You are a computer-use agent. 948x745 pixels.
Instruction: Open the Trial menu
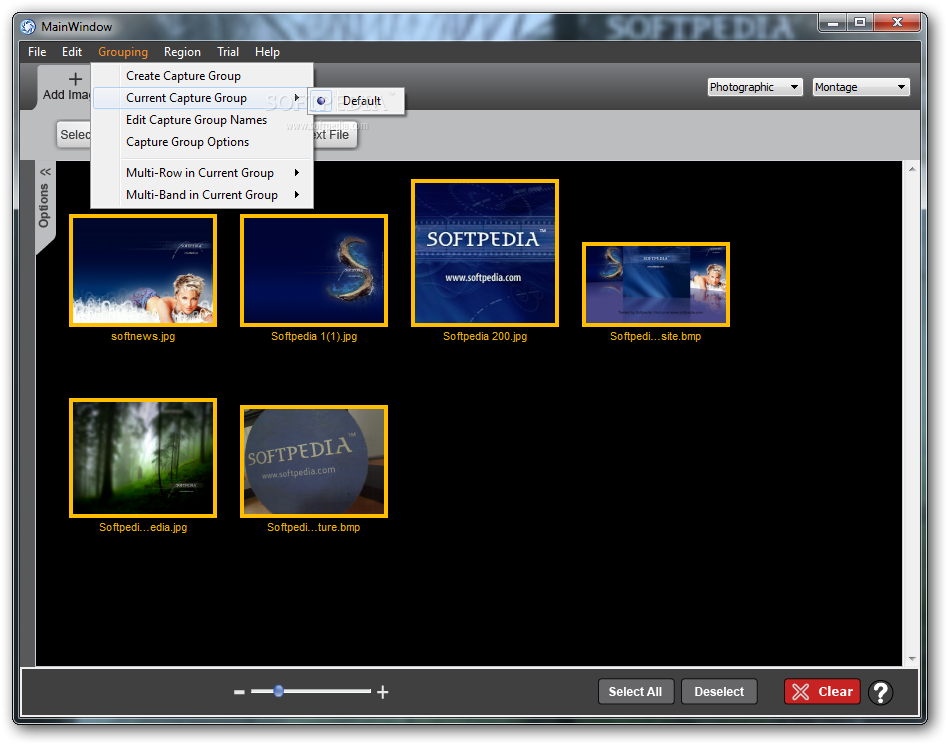[228, 52]
